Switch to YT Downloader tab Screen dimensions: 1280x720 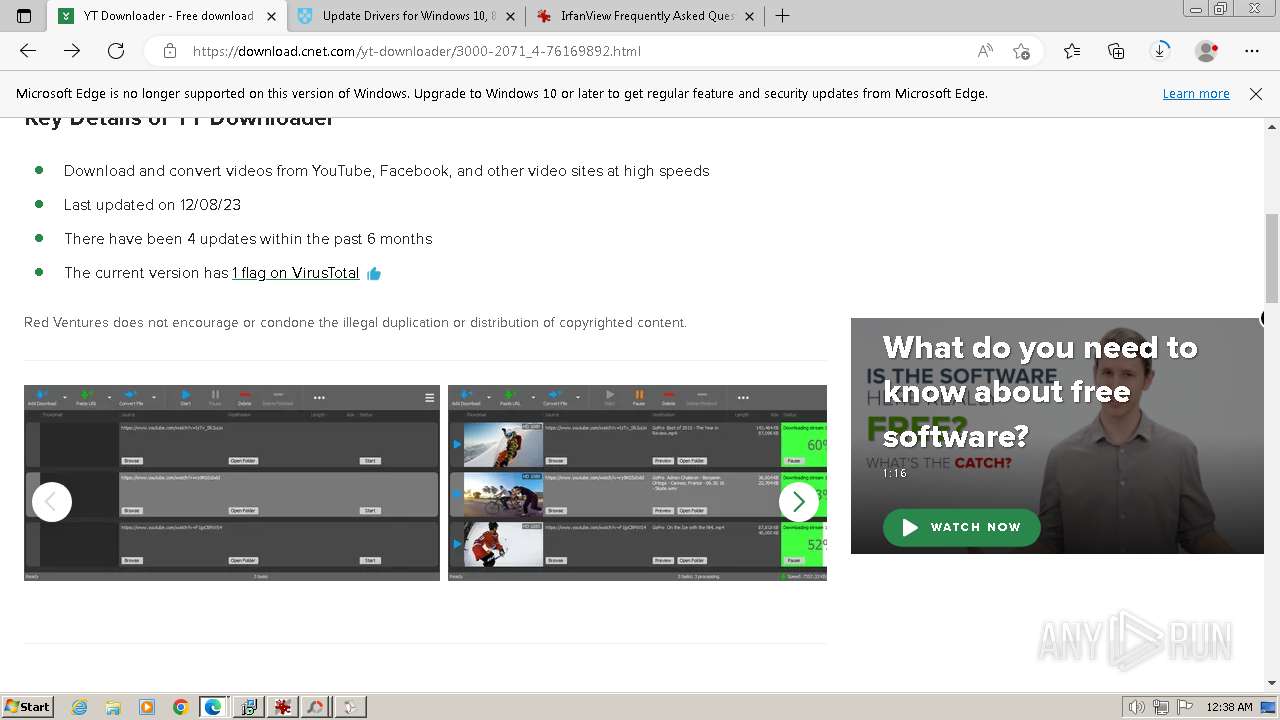coord(168,16)
